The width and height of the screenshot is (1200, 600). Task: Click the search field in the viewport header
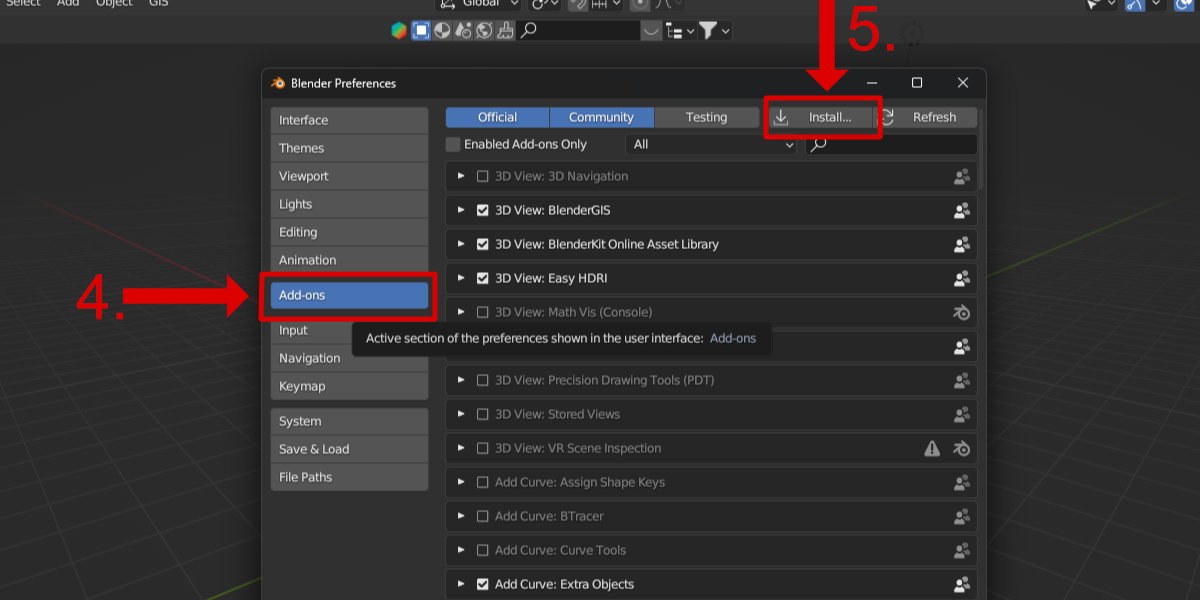(x=578, y=31)
